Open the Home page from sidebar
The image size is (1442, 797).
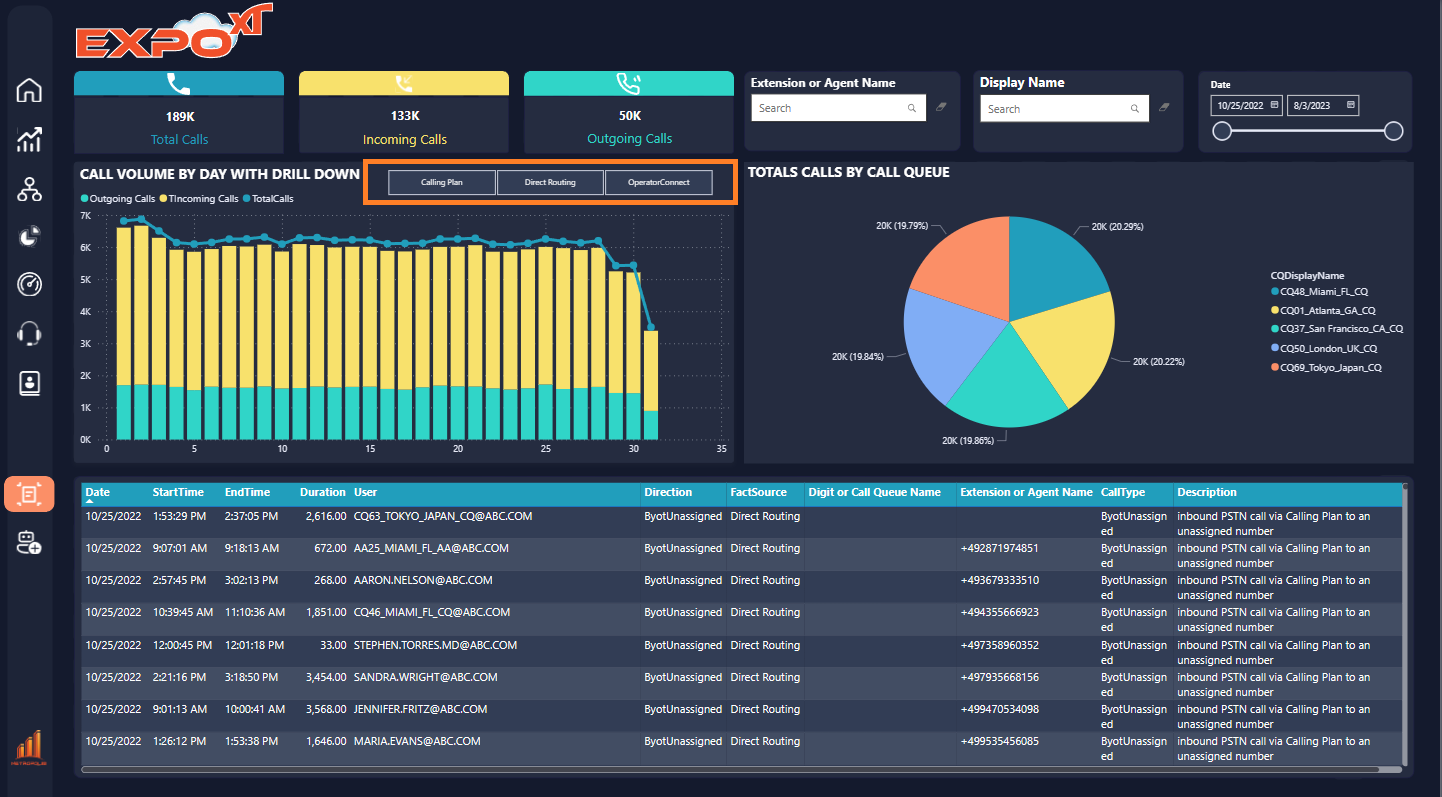29,90
